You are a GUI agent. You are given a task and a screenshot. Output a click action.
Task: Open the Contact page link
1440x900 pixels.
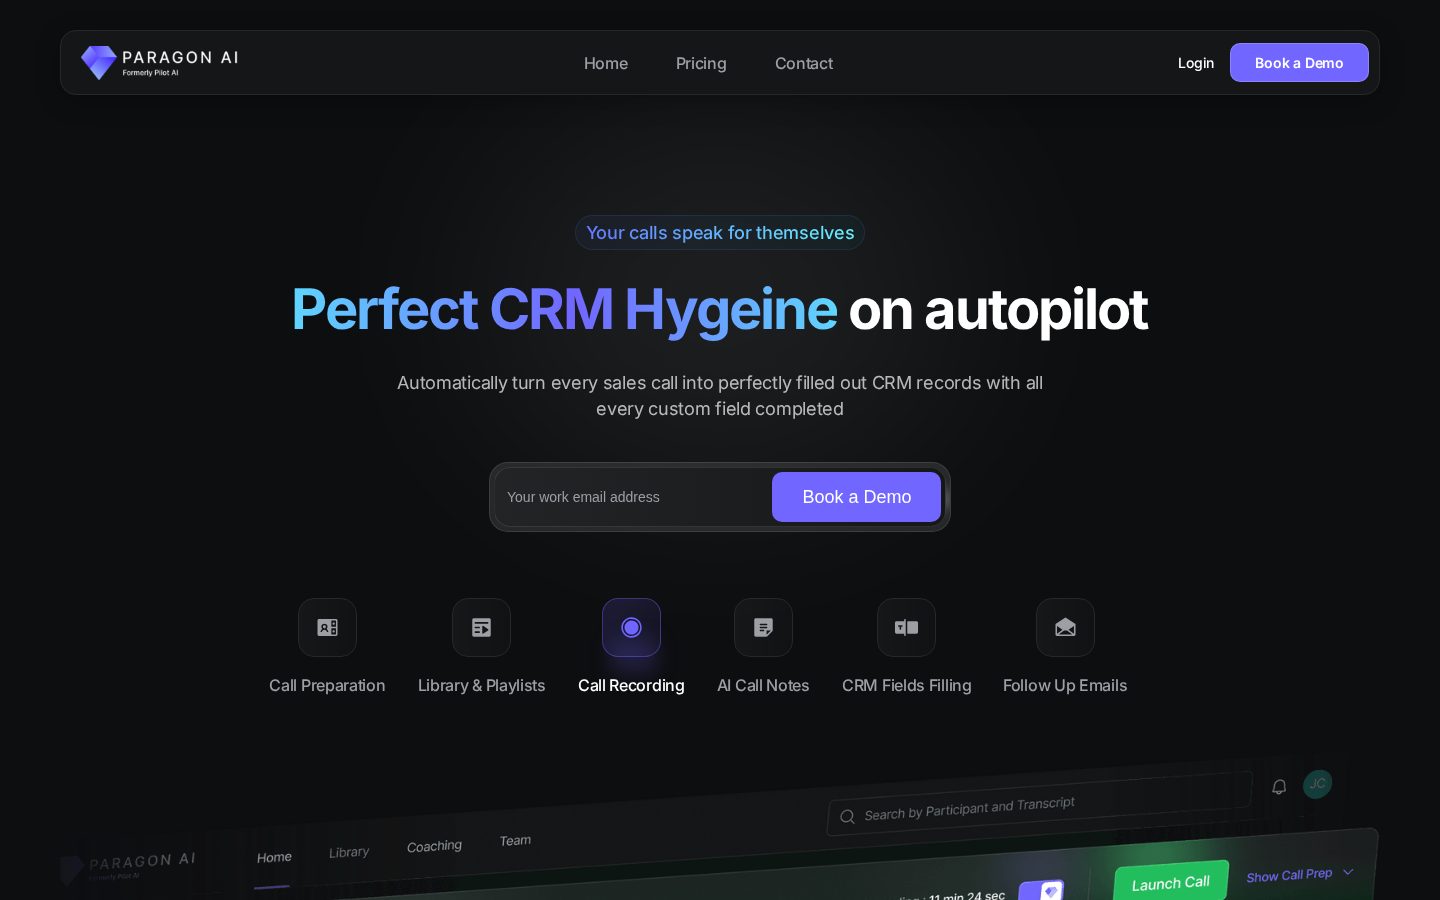(x=804, y=63)
